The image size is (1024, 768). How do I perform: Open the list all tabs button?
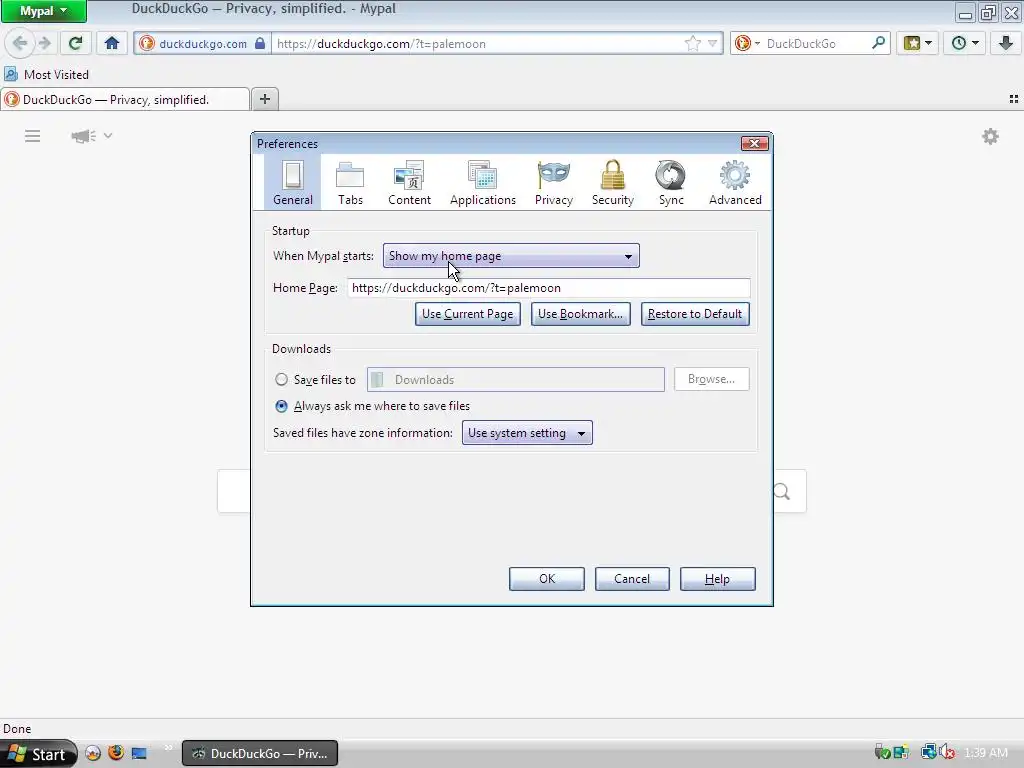[1014, 99]
